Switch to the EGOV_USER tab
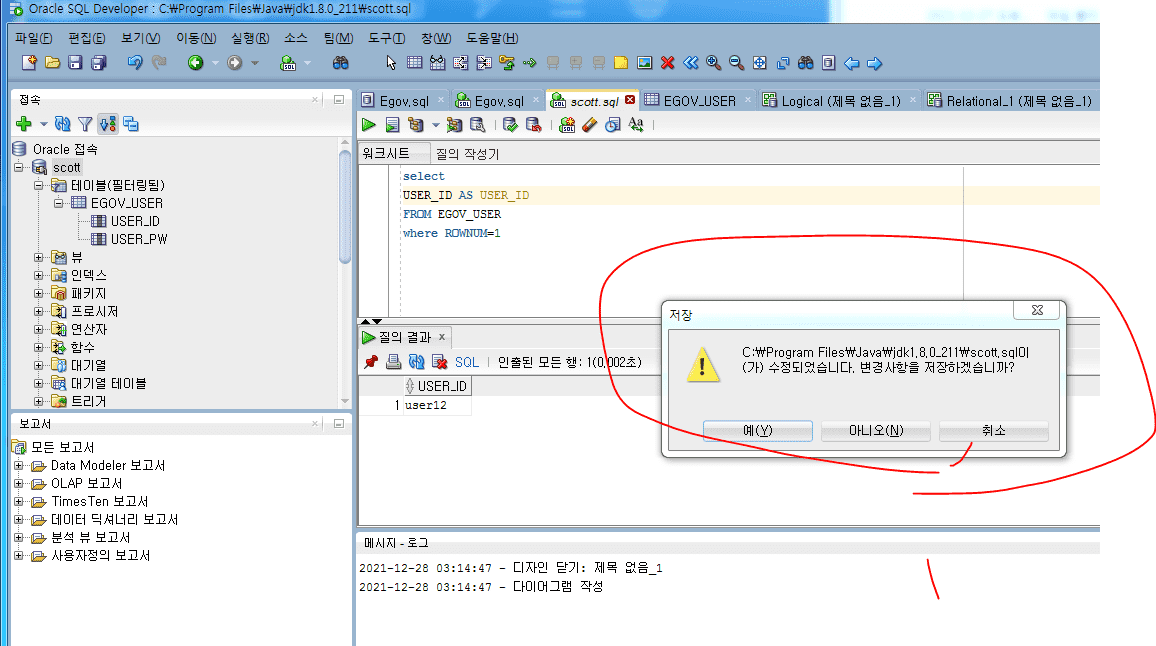The width and height of the screenshot is (1156, 646). click(699, 101)
